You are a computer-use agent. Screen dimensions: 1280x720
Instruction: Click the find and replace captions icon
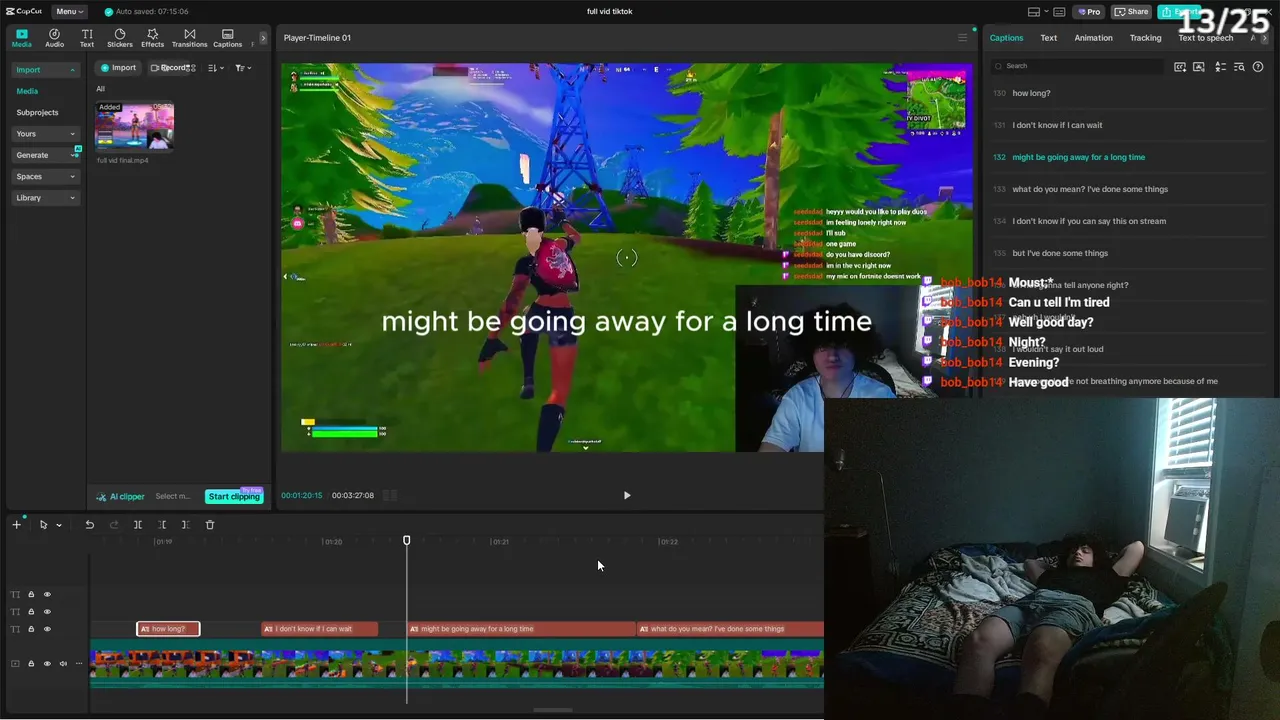pos(1239,67)
